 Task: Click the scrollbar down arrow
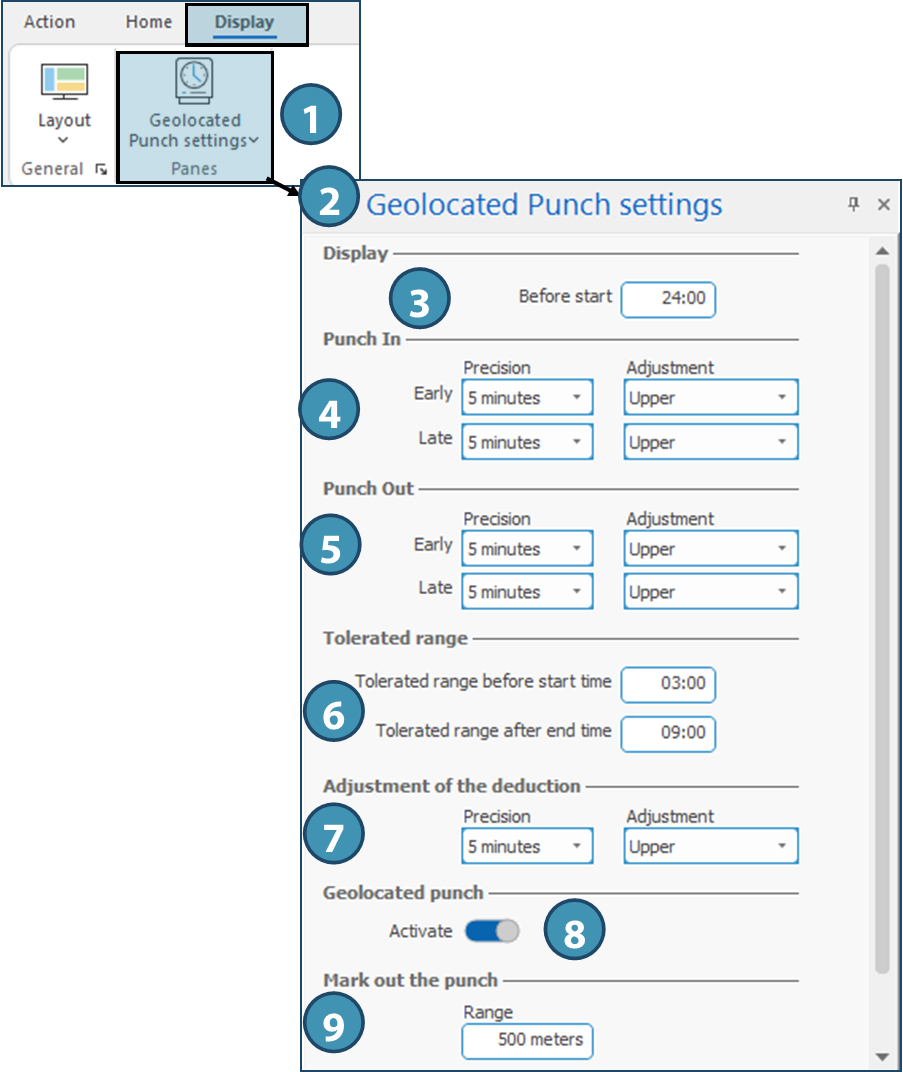click(882, 1057)
